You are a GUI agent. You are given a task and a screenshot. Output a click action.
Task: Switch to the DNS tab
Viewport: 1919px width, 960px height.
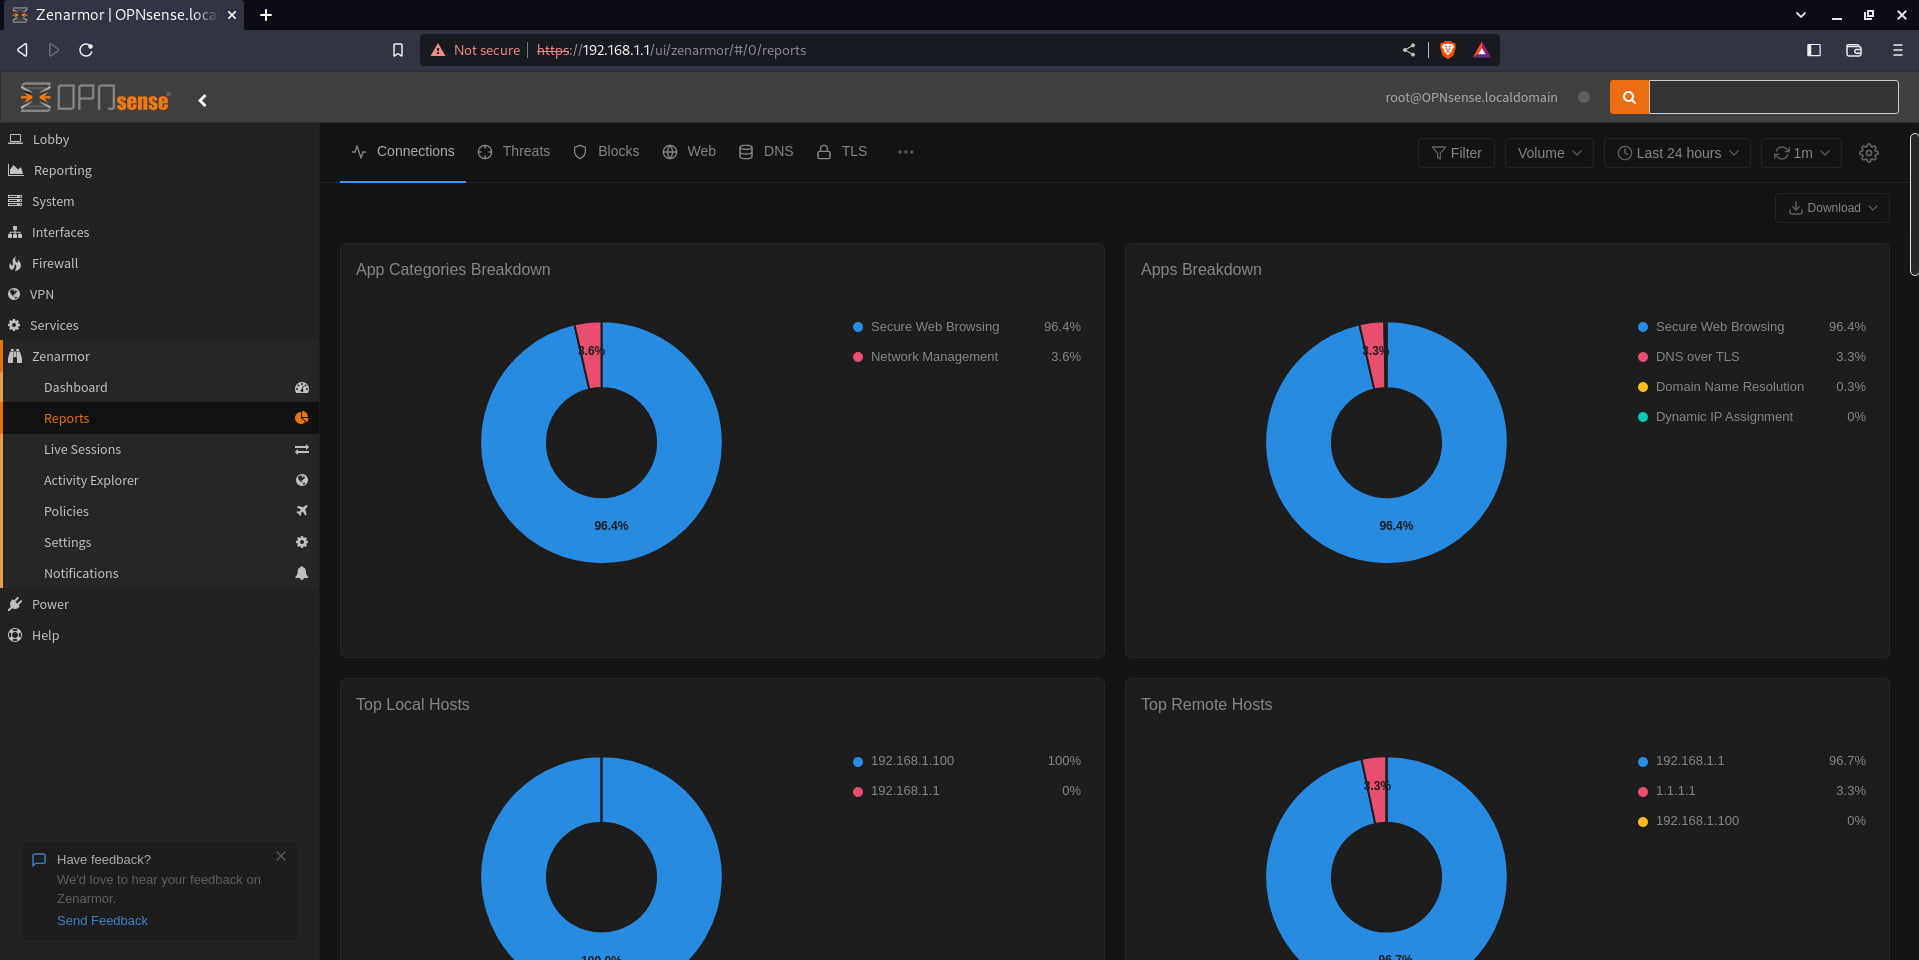point(766,152)
